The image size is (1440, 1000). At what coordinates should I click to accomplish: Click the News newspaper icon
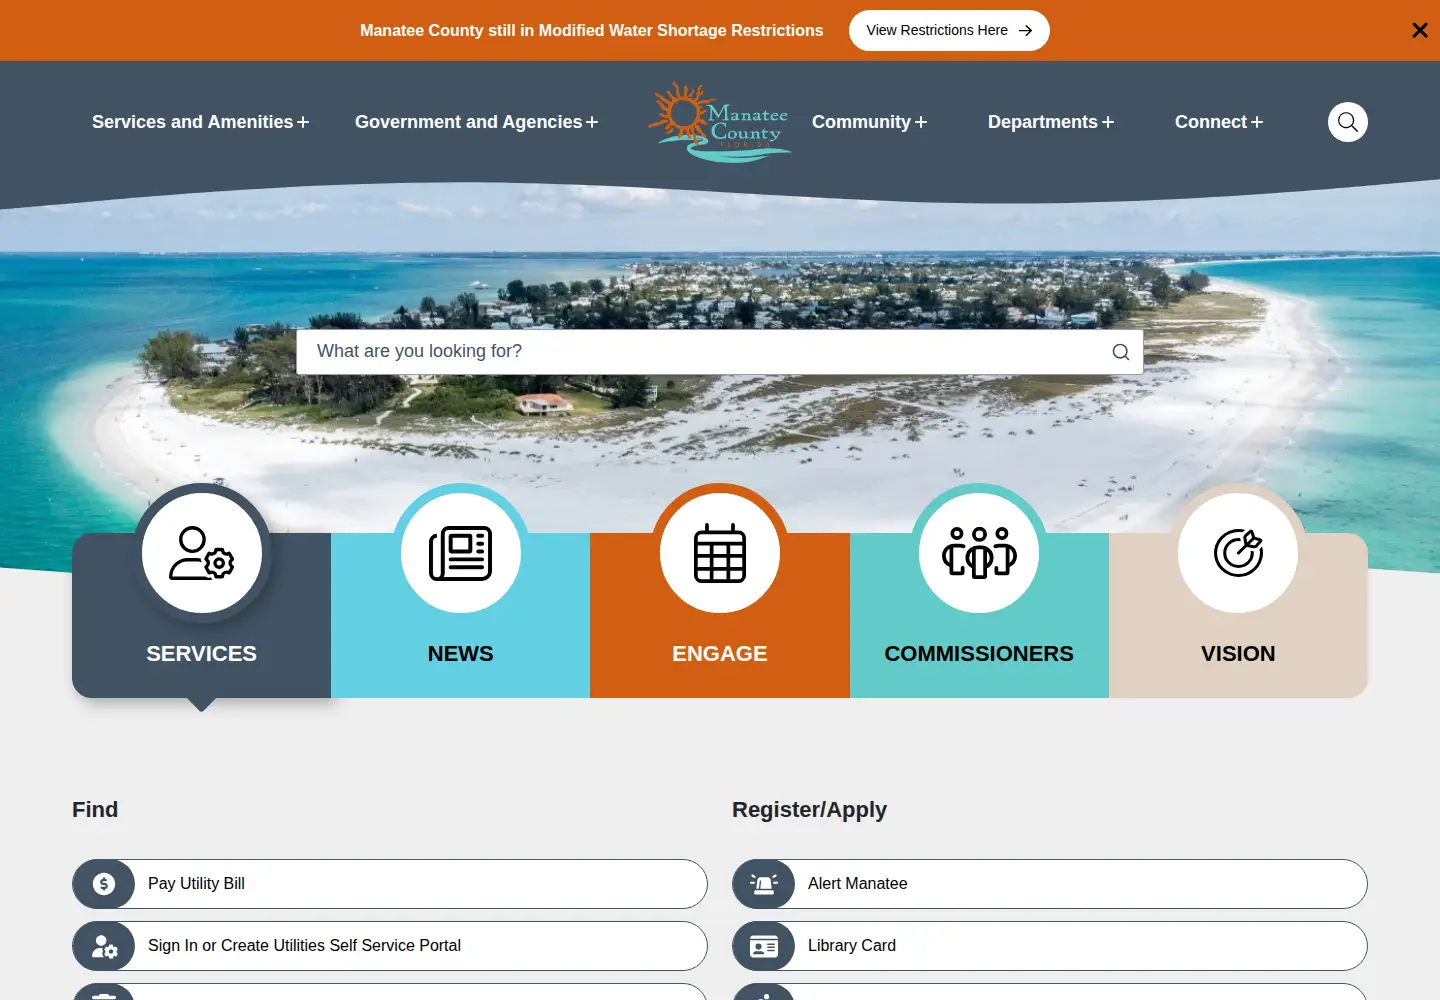point(461,553)
